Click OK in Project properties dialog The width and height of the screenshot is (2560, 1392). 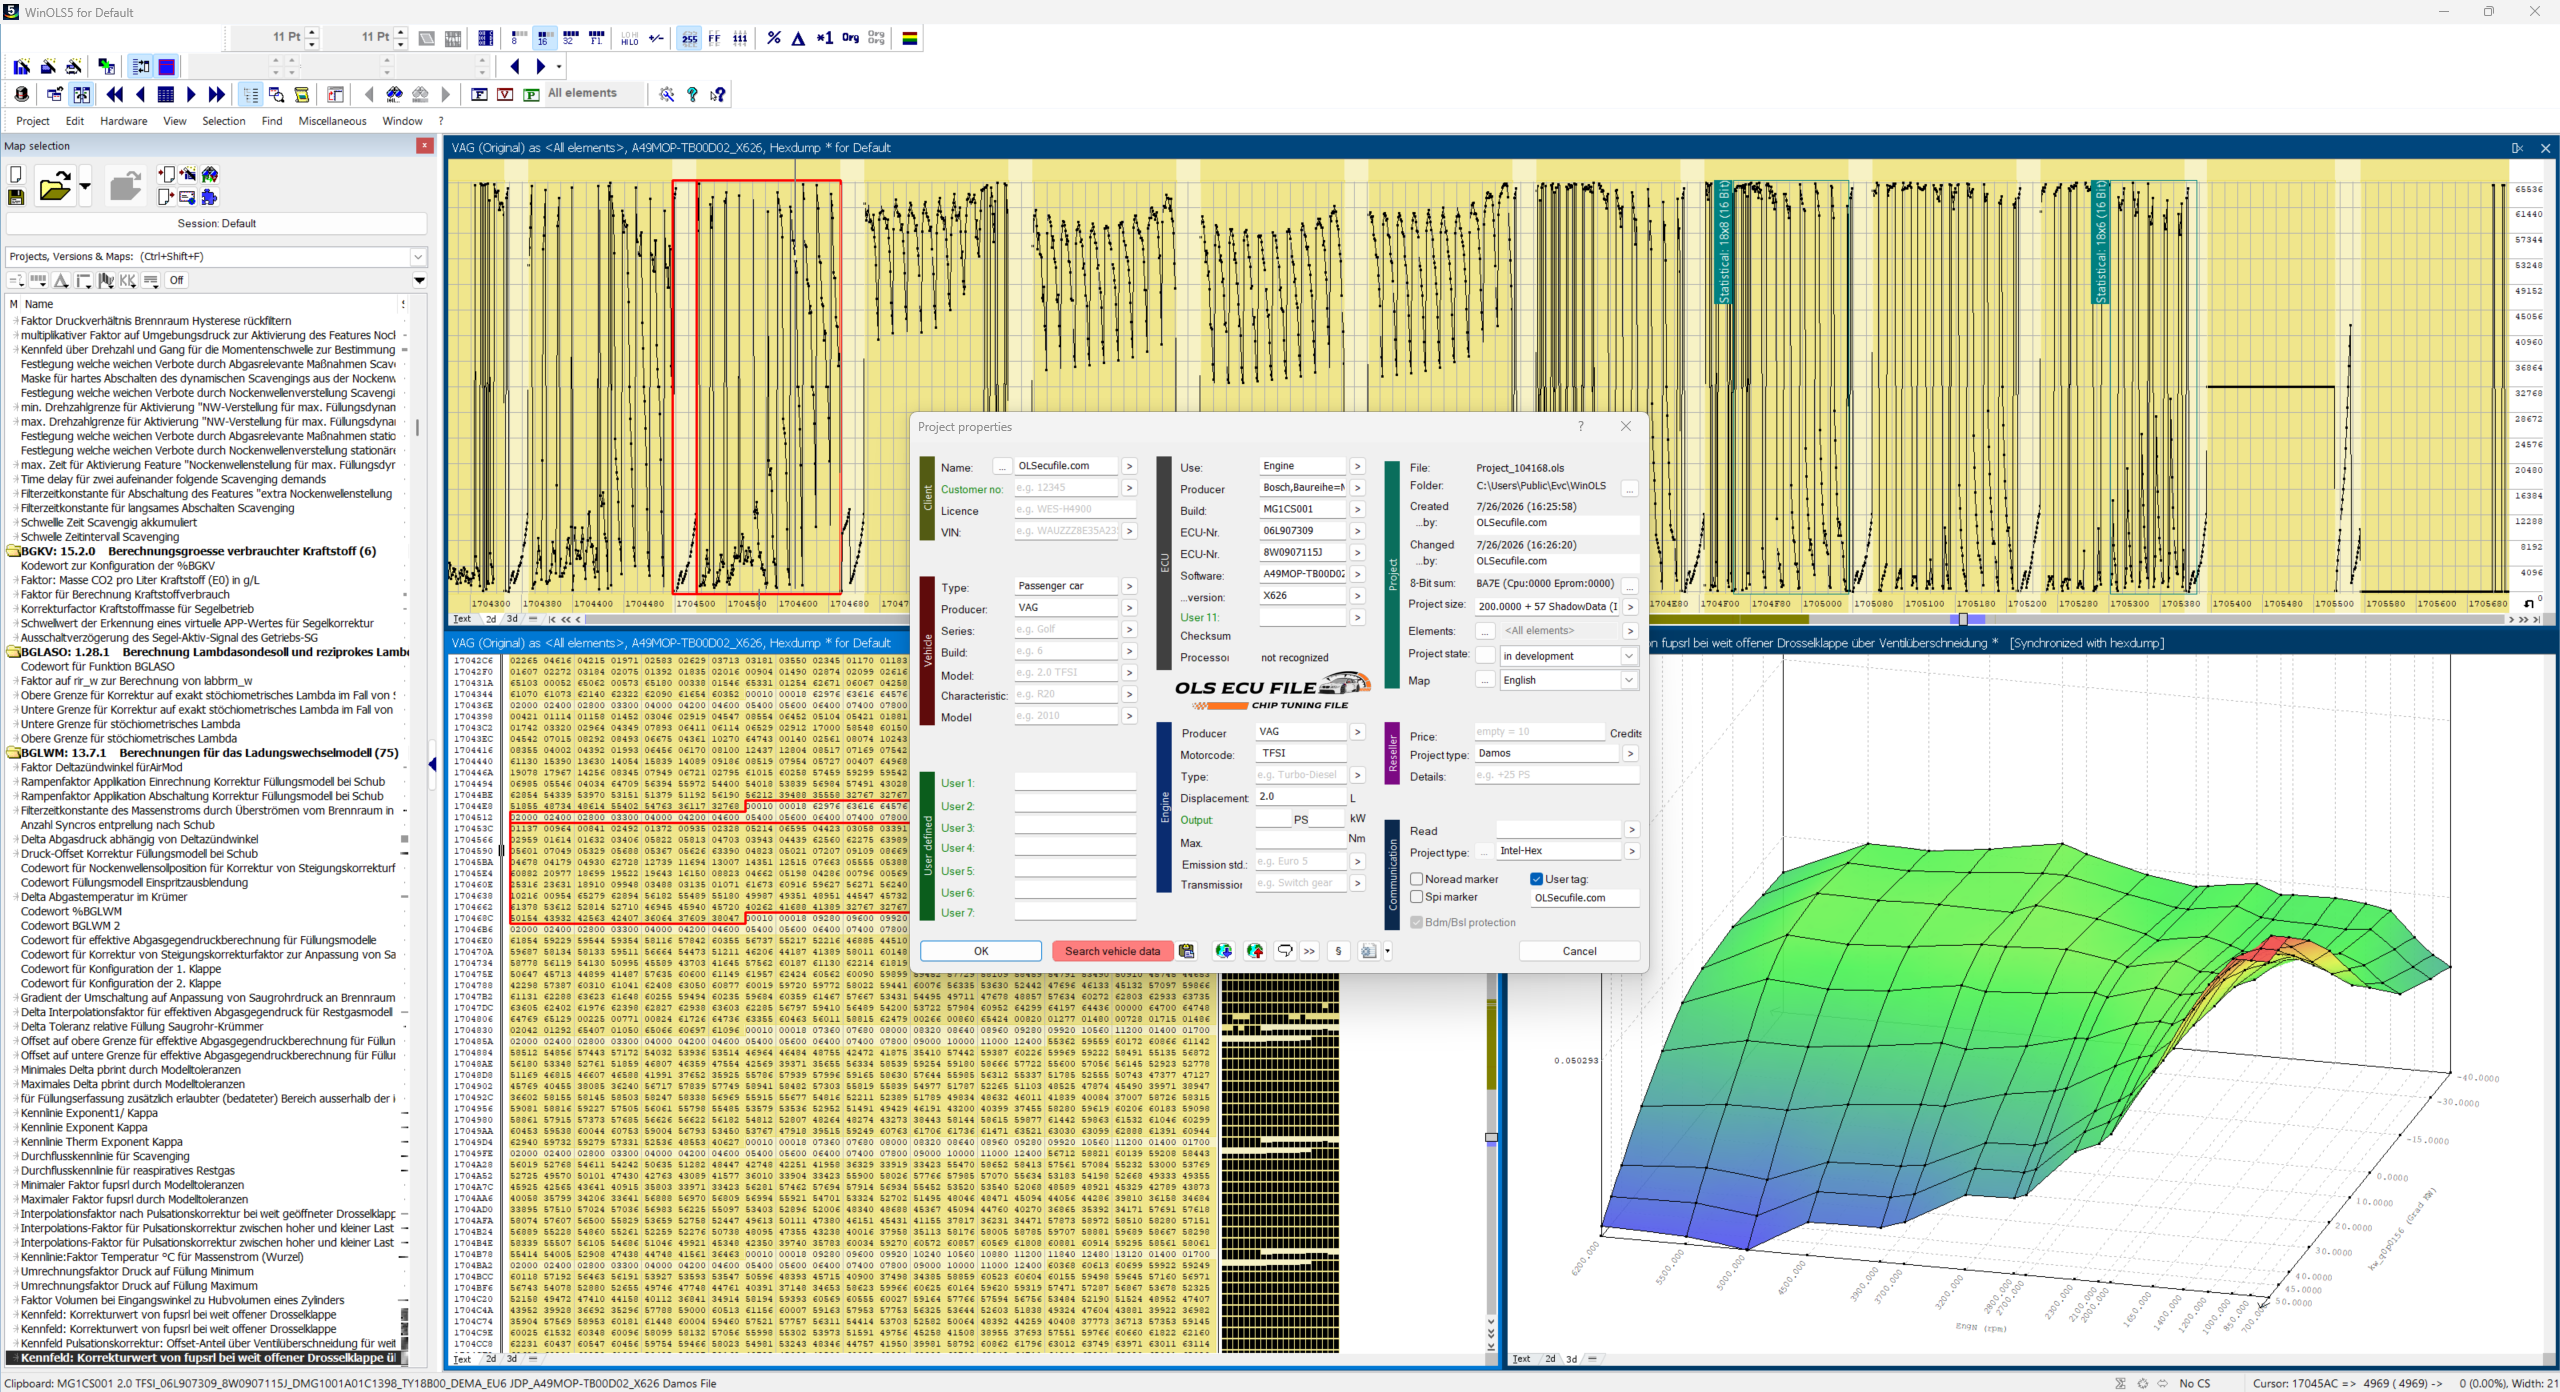coord(981,951)
